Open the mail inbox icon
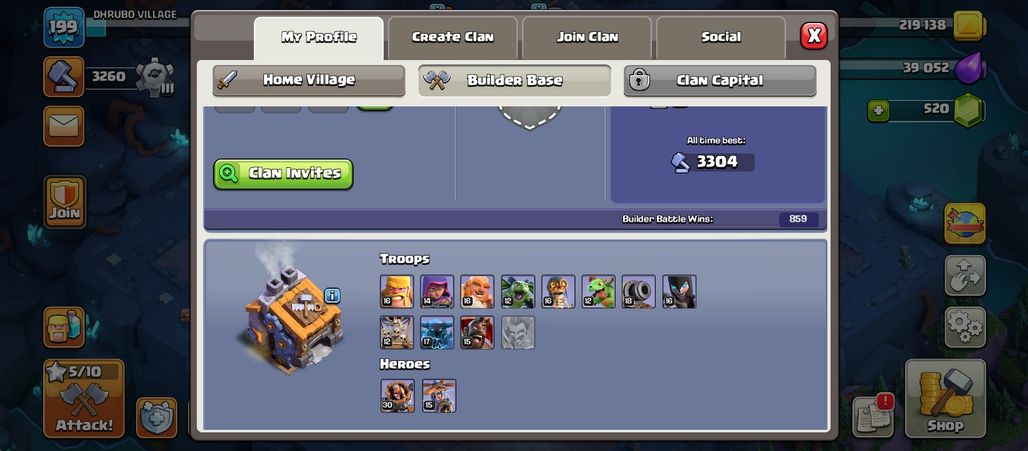Viewport: 1028px width, 451px height. [x=64, y=126]
